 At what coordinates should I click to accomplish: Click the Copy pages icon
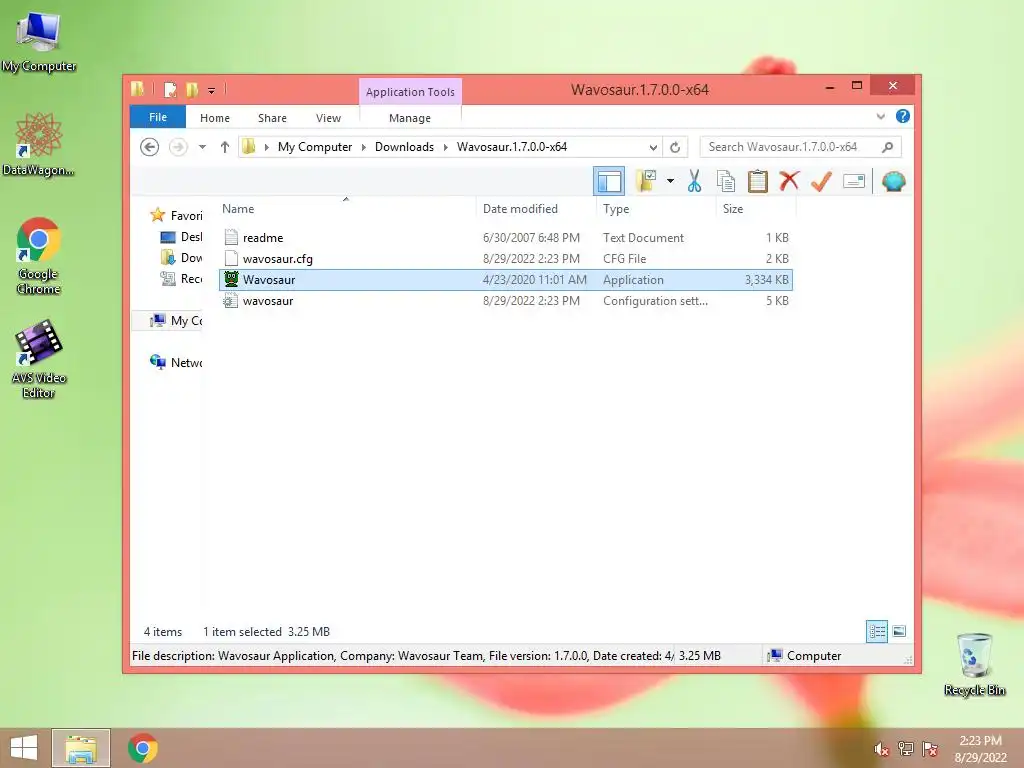[726, 181]
